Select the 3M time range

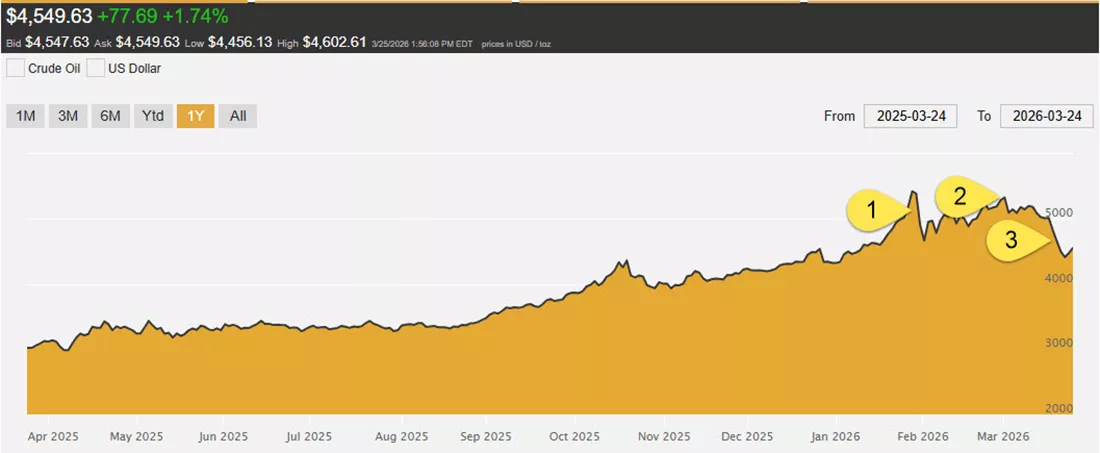[68, 116]
